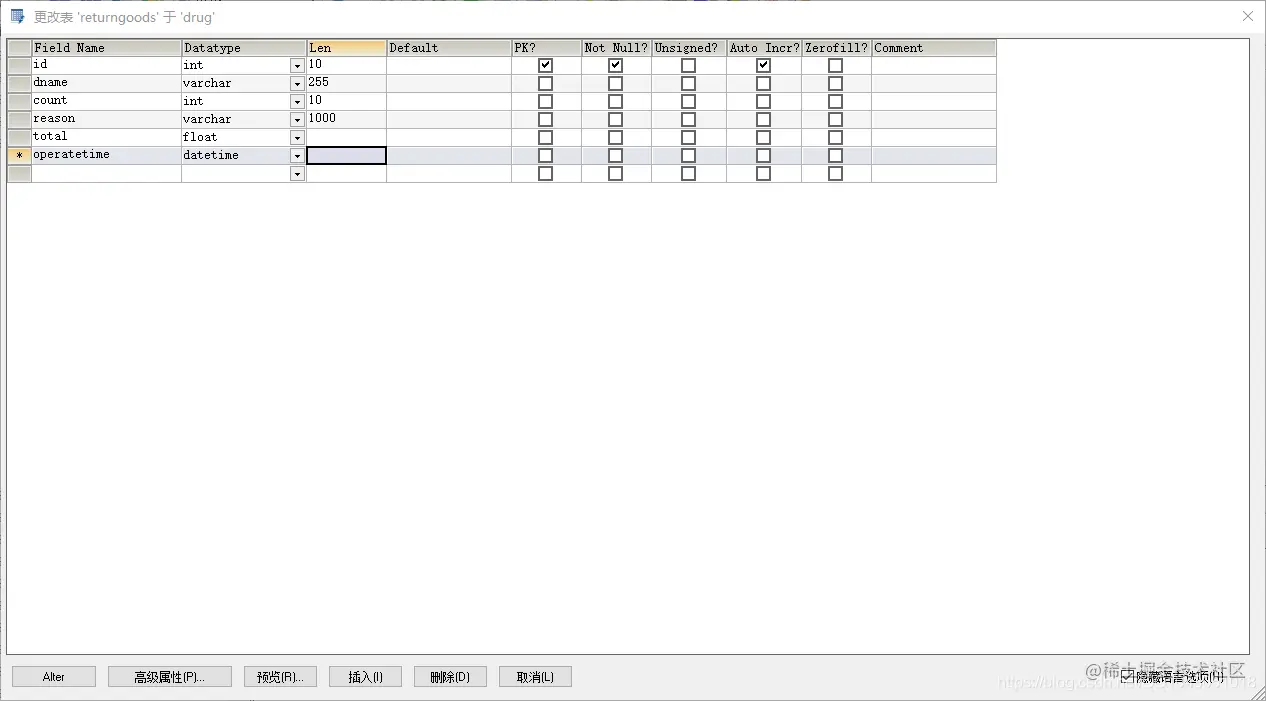This screenshot has height=701, width=1266.
Task: Select the Len cell of operatetime row
Action: [x=346, y=155]
